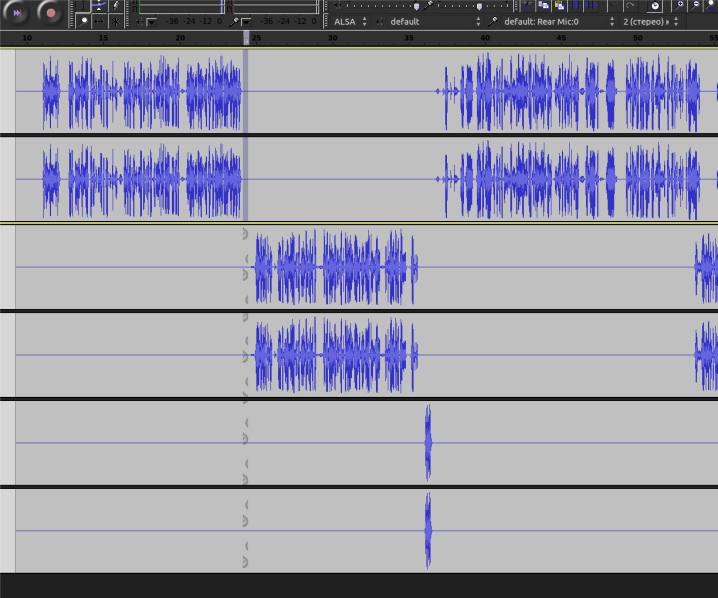Open the '2 (стерео)' channels dropdown

[x=650, y=22]
